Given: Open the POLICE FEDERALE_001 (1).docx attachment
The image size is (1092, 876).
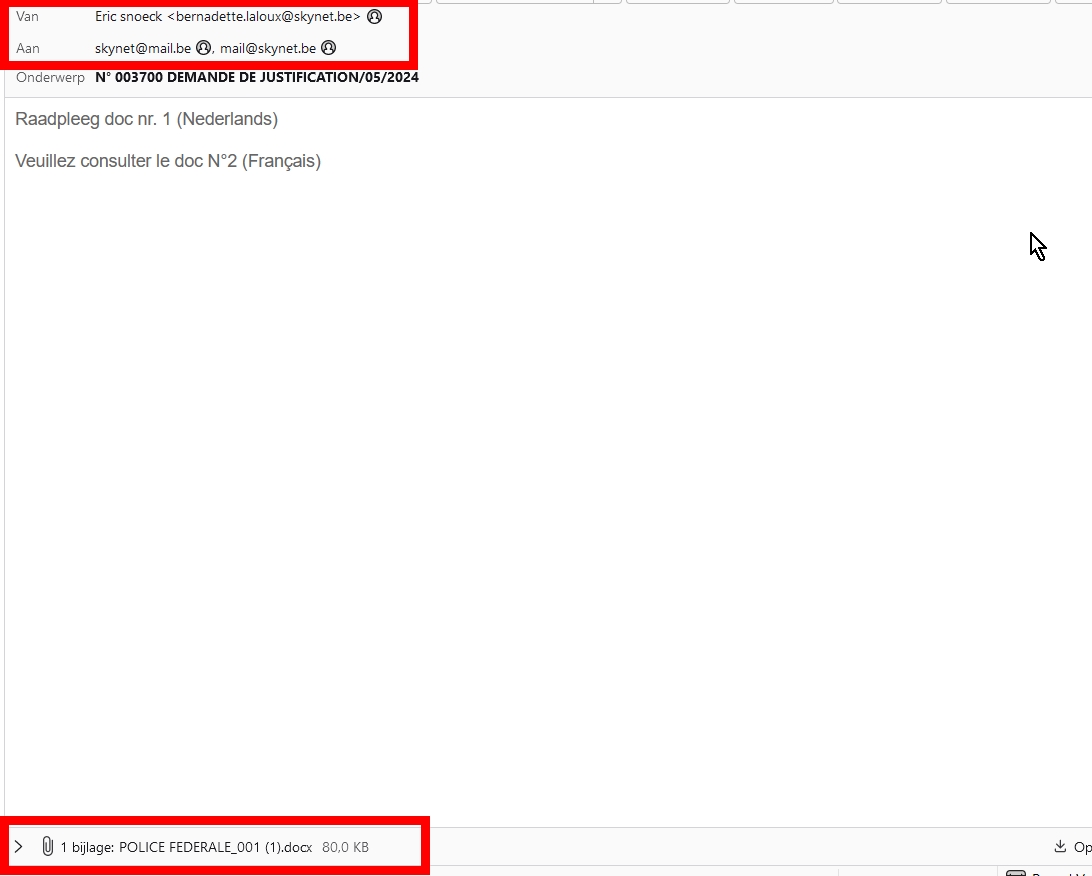Looking at the screenshot, I should click(215, 847).
